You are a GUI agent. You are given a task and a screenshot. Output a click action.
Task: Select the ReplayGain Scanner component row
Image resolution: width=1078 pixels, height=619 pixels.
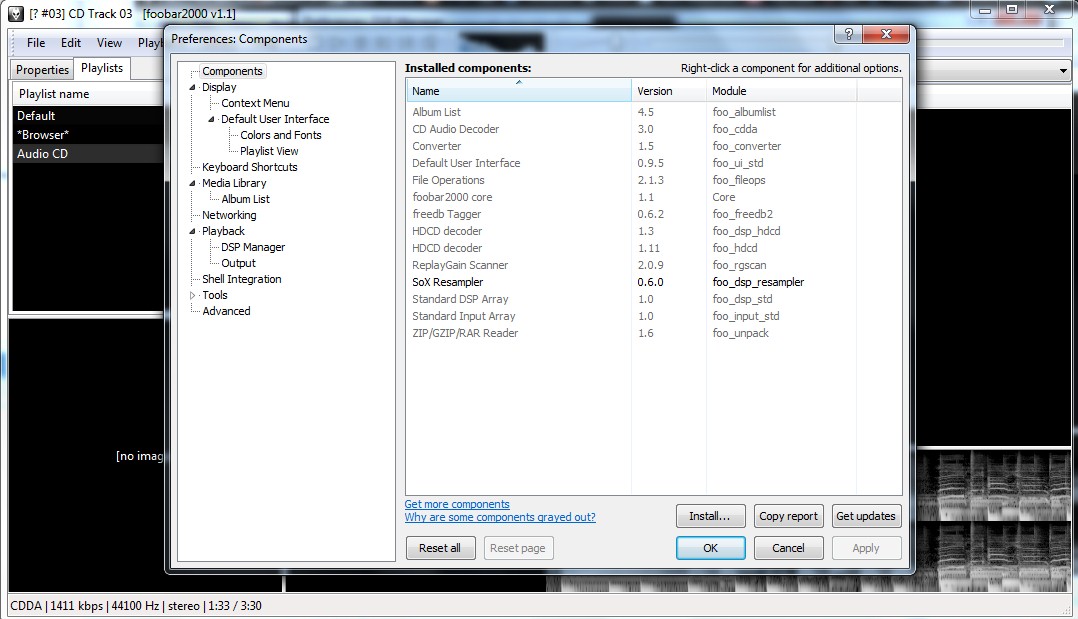[x=653, y=265]
